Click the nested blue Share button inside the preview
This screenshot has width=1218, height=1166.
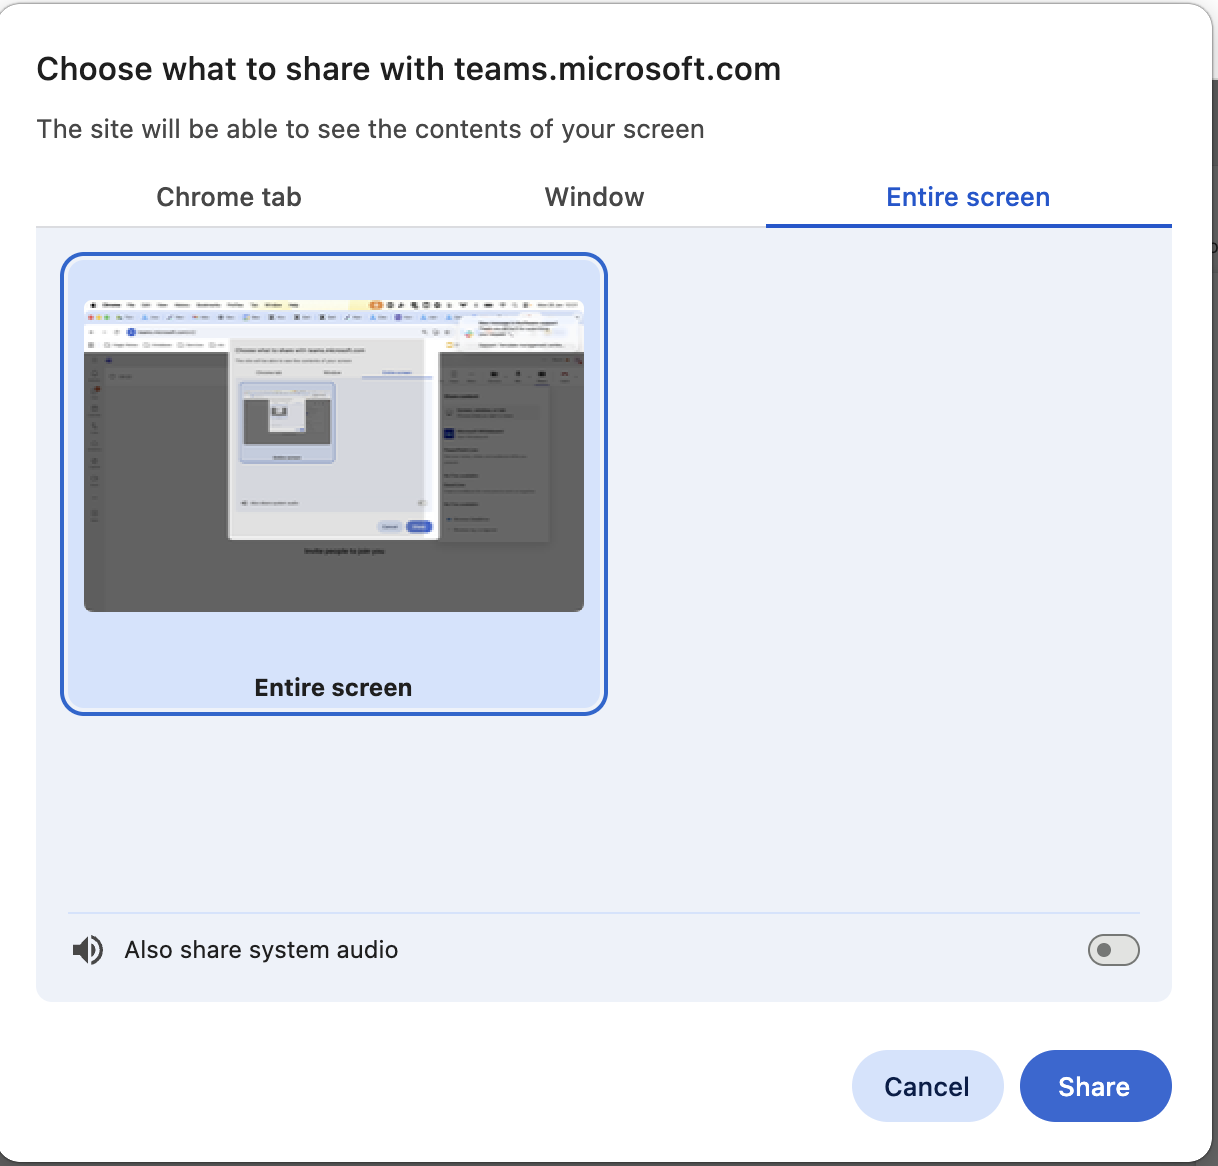(419, 527)
